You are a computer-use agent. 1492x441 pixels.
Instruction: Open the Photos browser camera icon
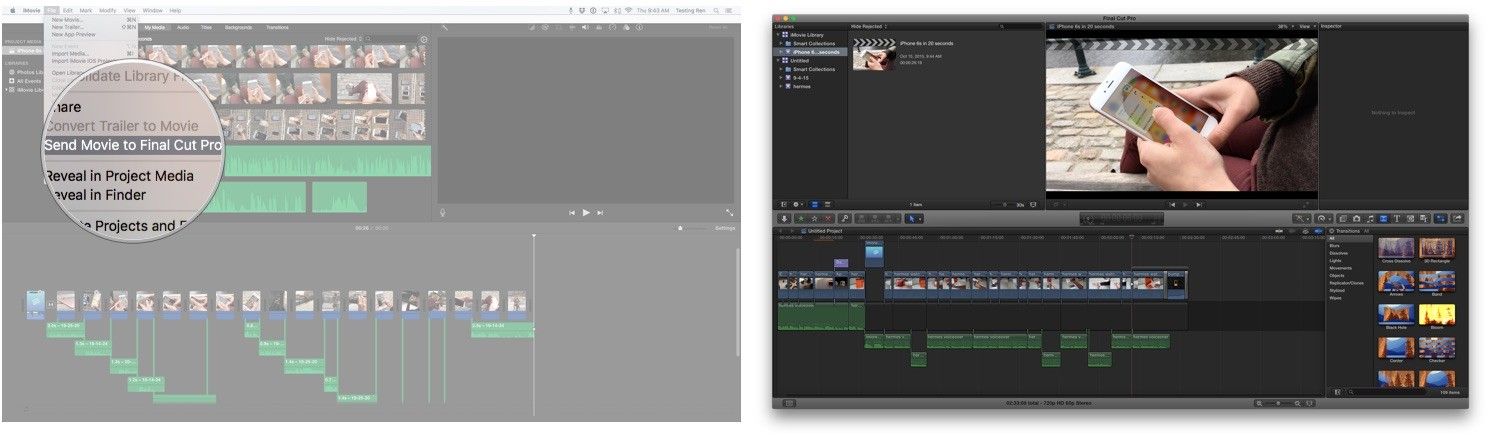1356,218
